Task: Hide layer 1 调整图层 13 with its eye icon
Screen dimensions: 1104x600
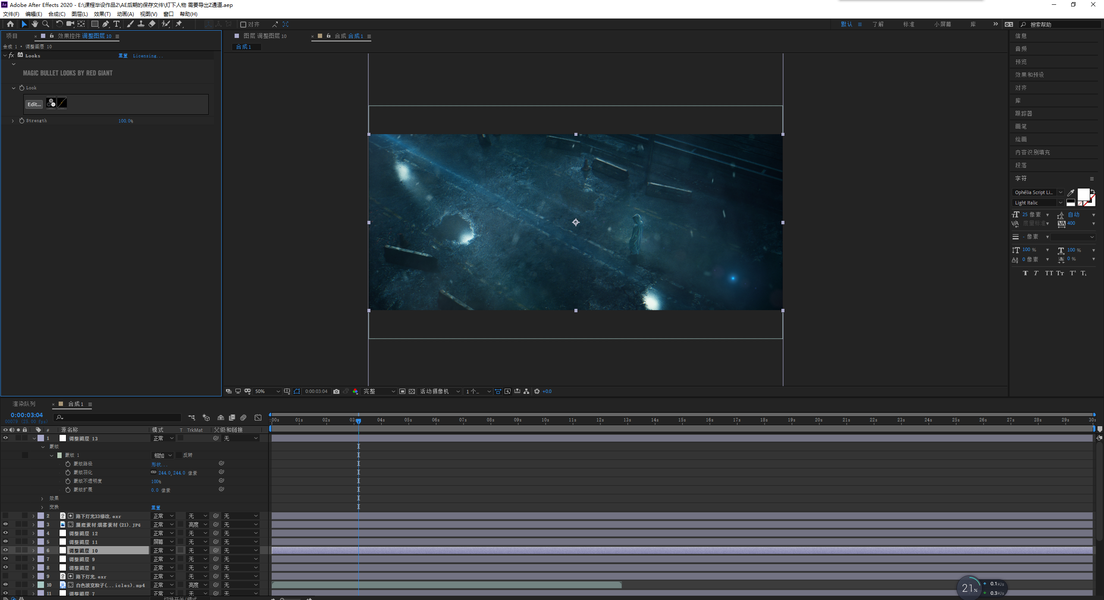Action: click(6, 438)
